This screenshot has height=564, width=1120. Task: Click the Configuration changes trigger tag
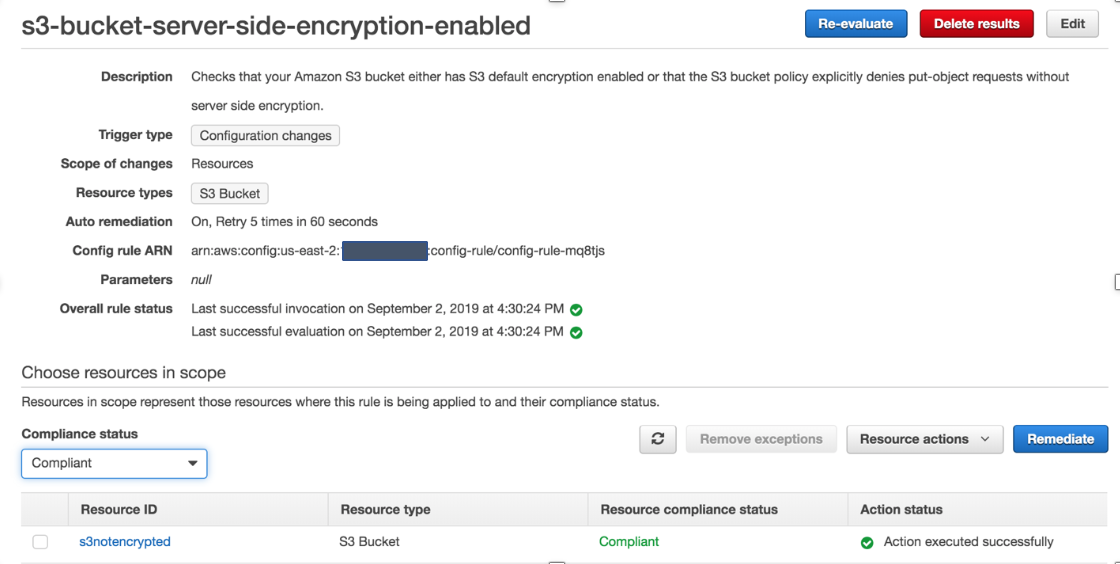(265, 136)
